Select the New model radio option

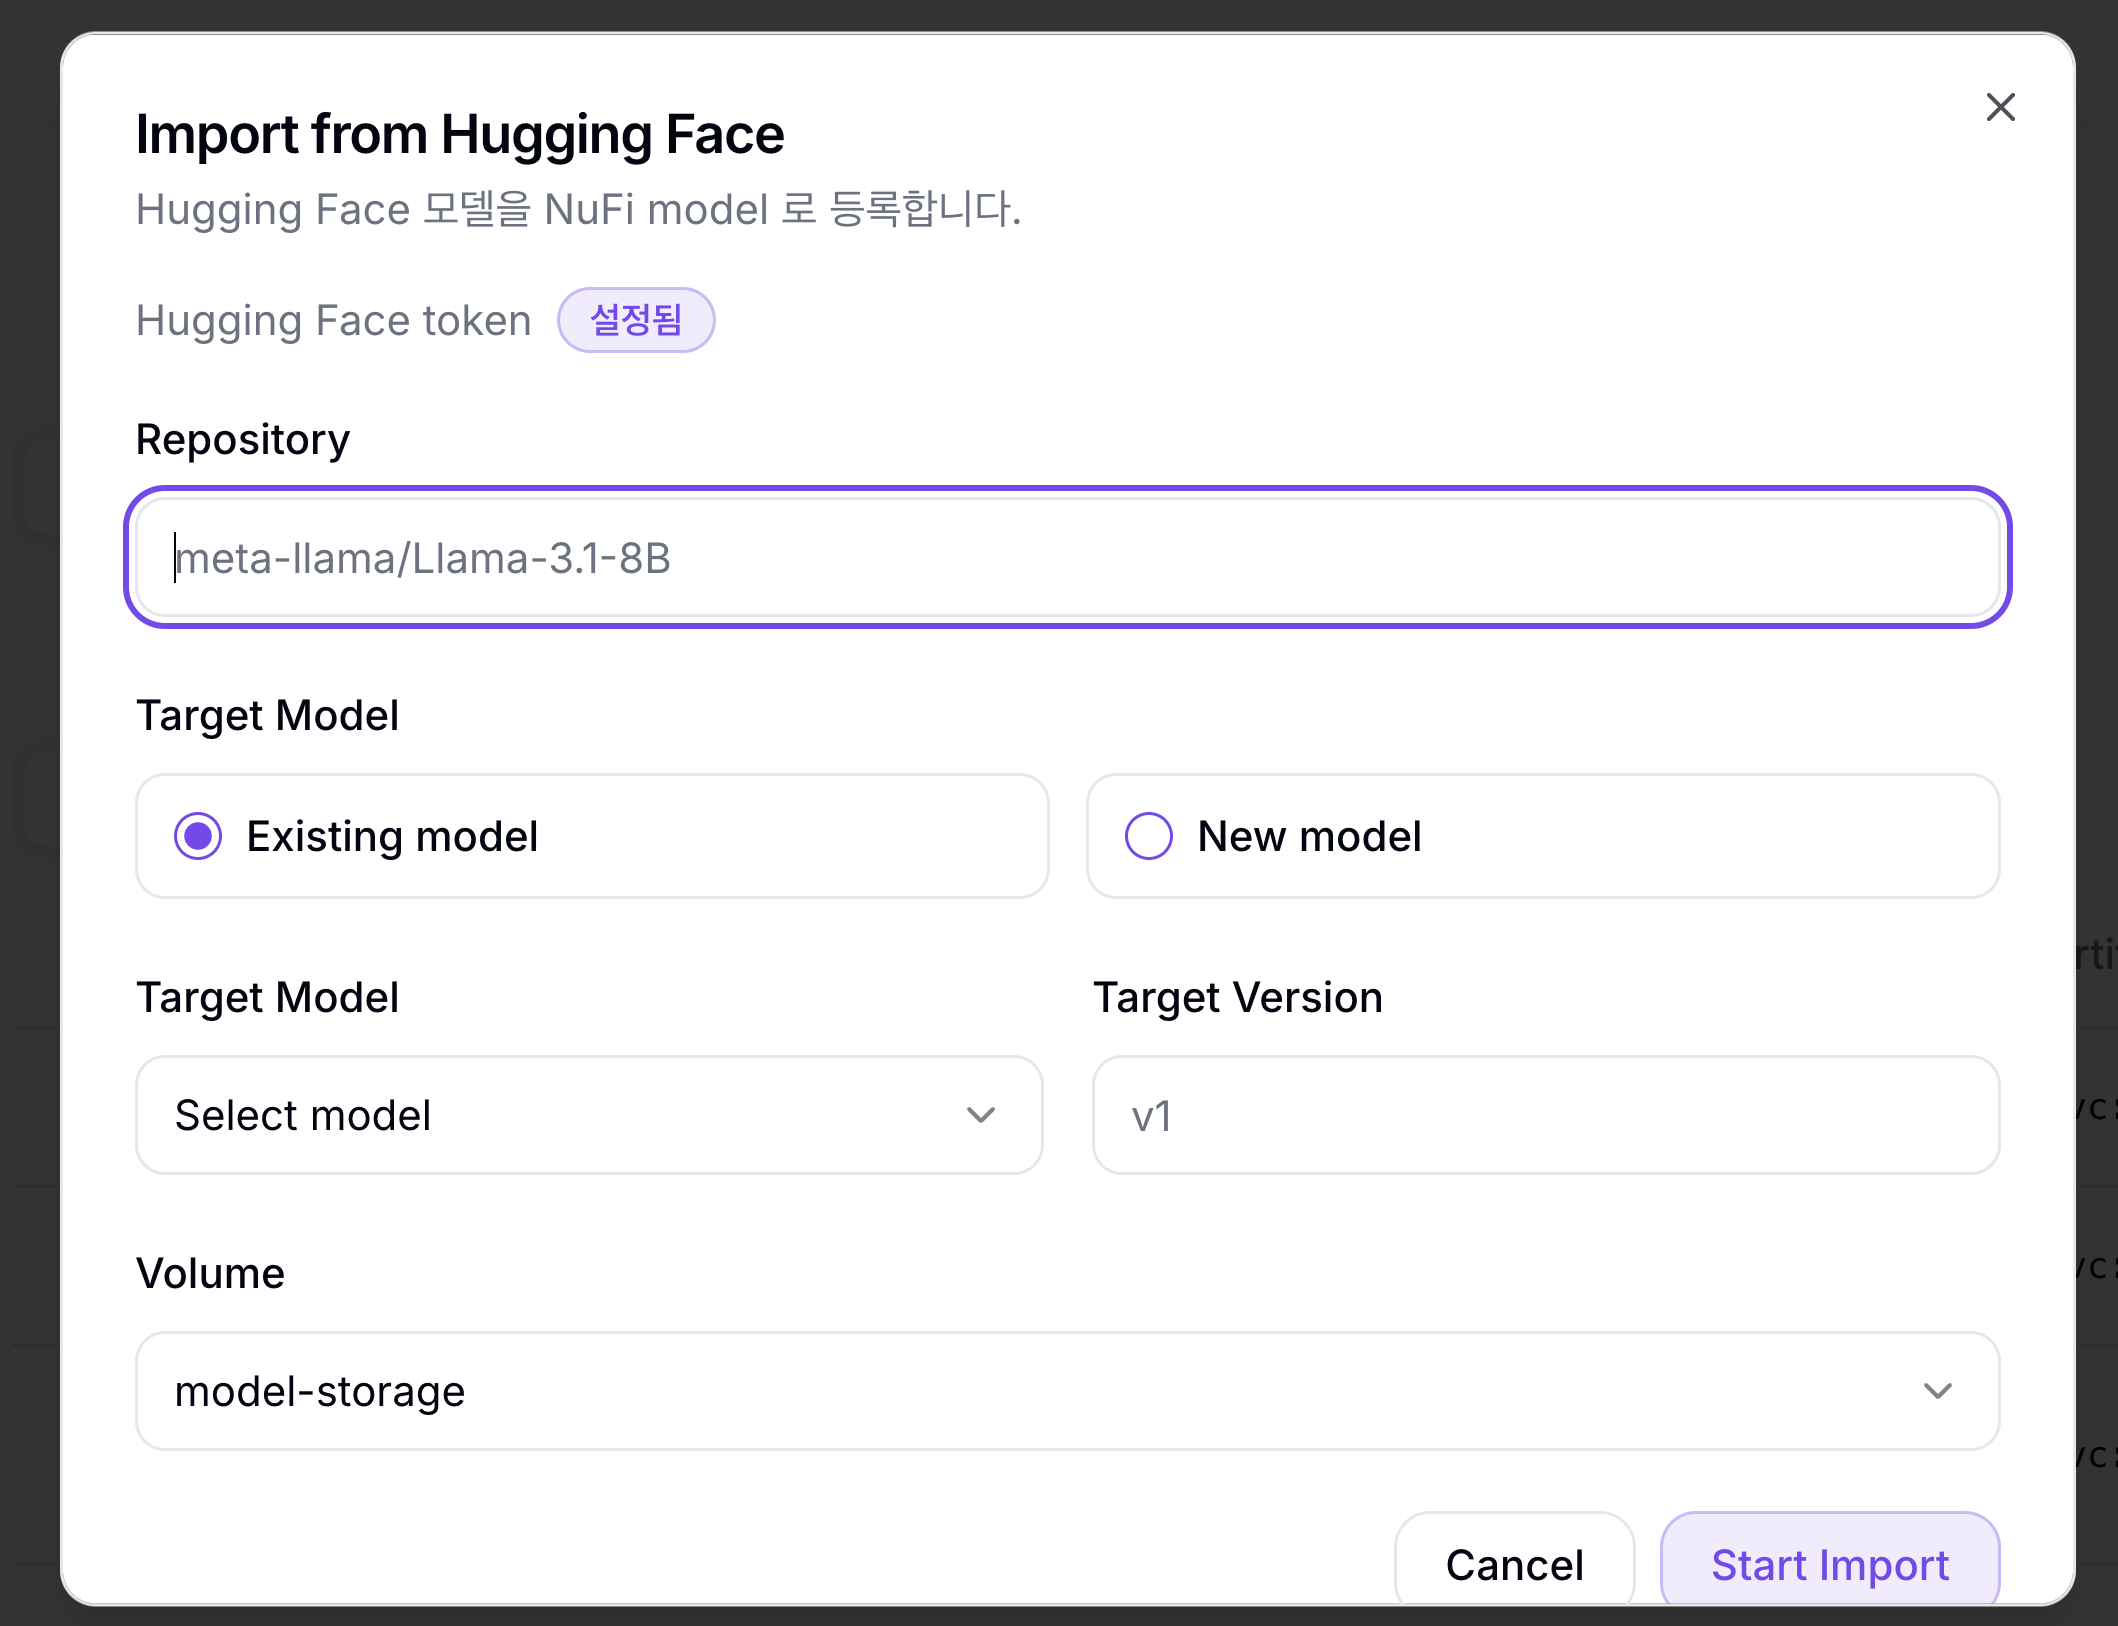1543,836
